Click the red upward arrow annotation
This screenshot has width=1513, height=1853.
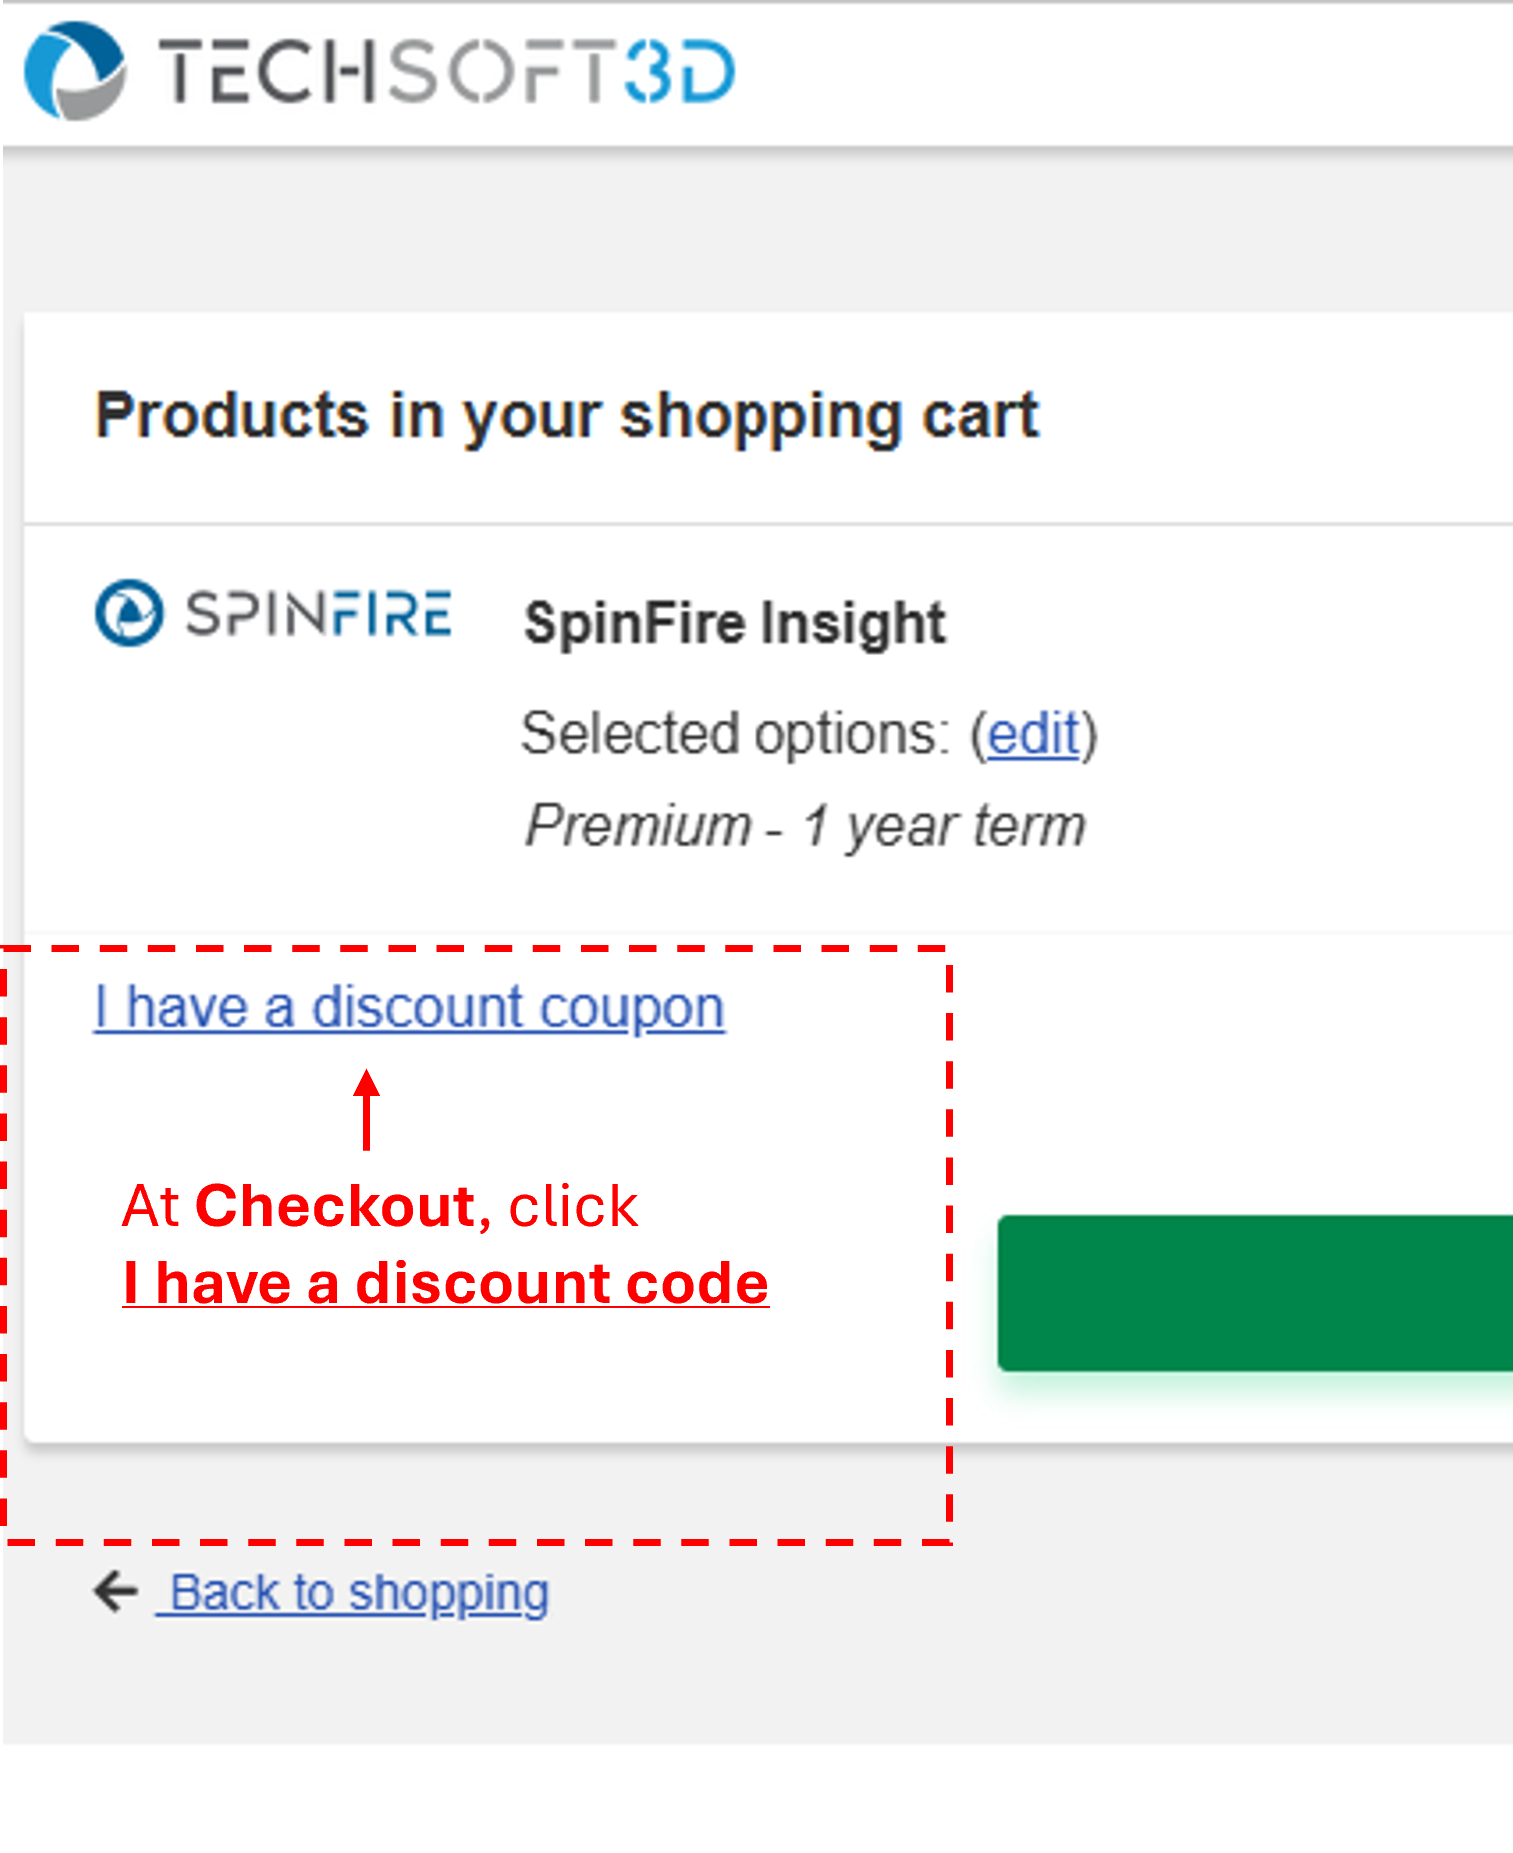coord(367,1110)
